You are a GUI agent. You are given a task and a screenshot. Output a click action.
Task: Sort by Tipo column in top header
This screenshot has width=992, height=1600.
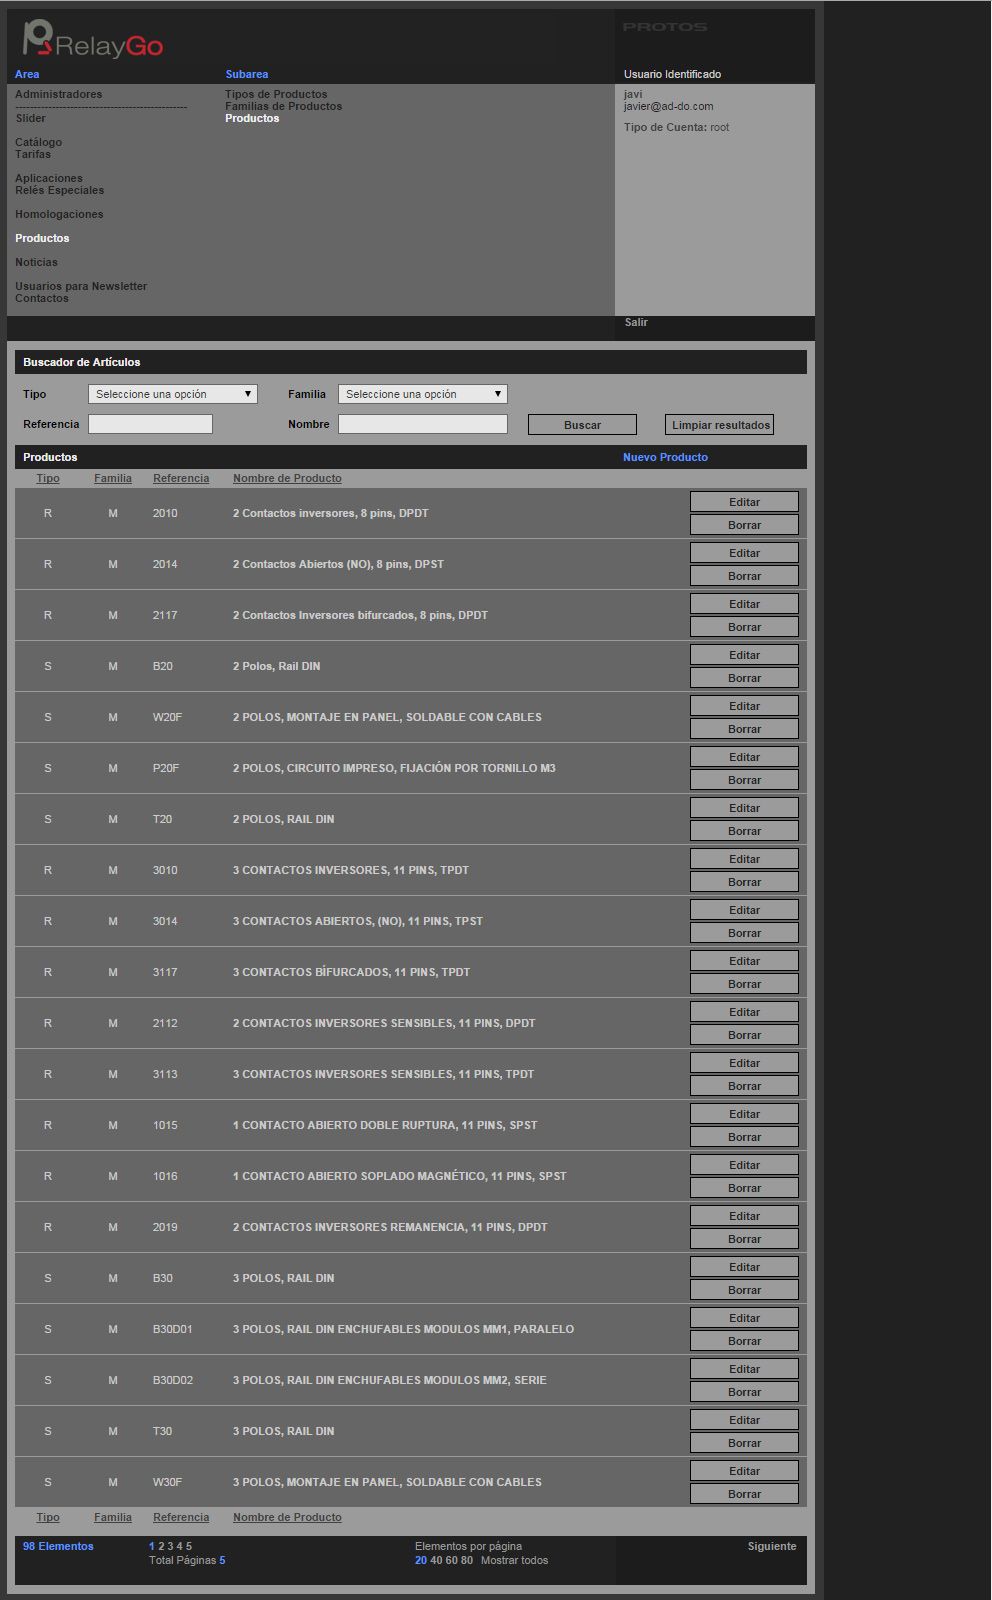coord(48,478)
